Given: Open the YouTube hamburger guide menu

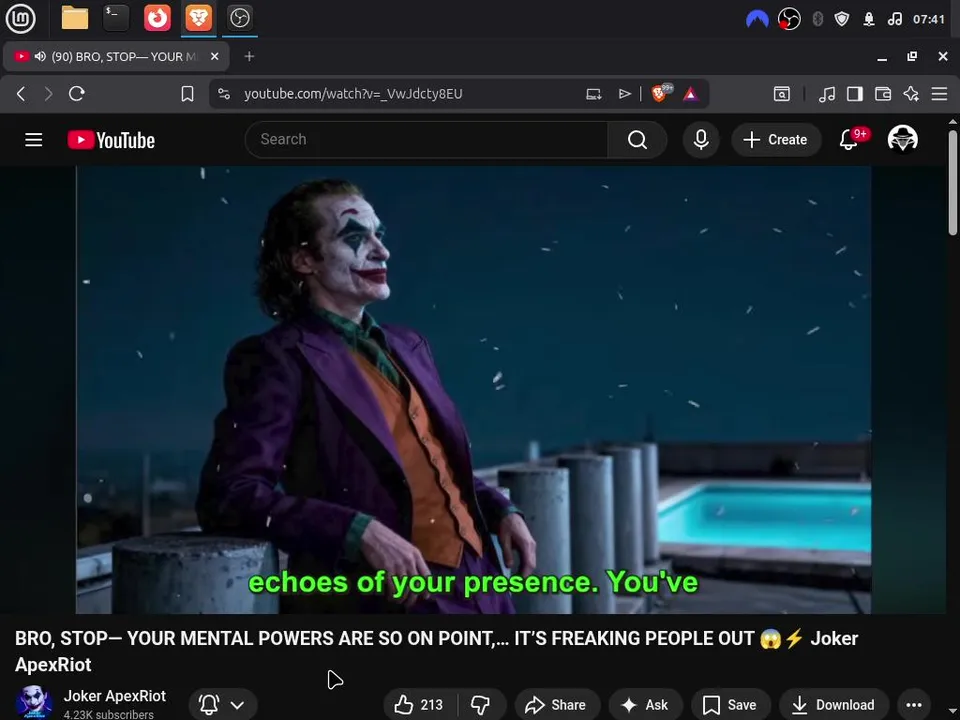Looking at the screenshot, I should click(34, 140).
